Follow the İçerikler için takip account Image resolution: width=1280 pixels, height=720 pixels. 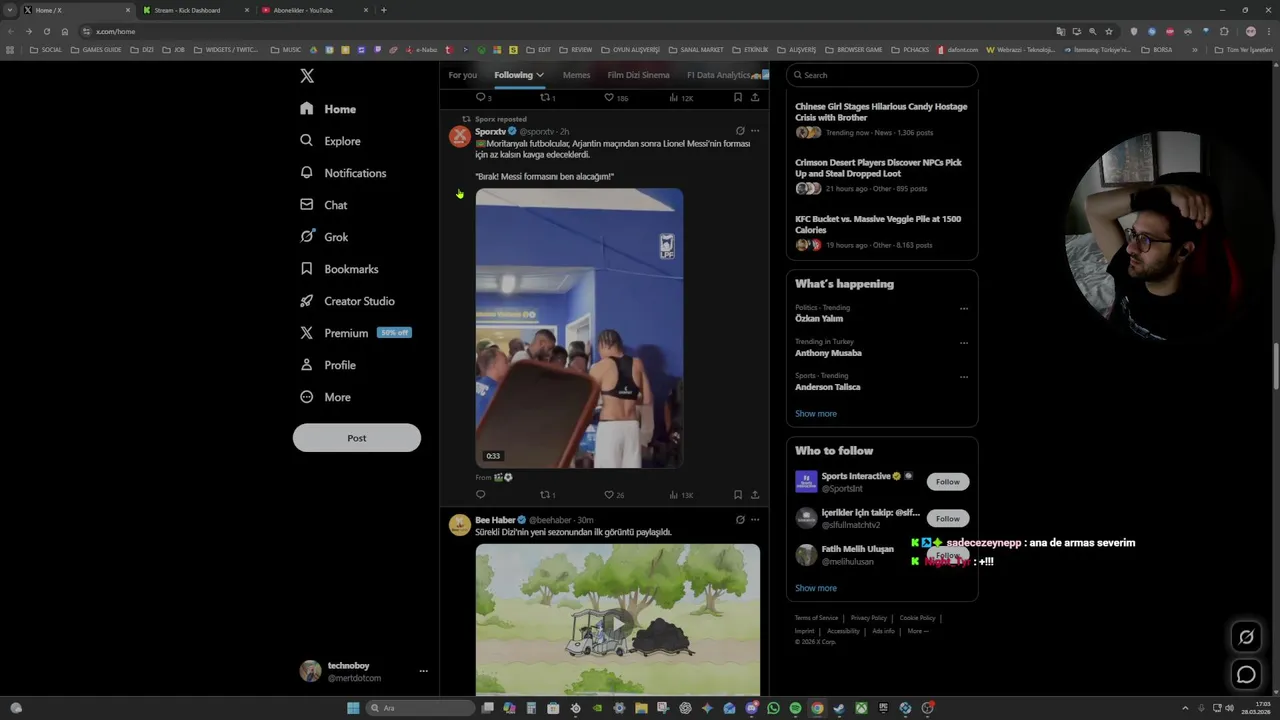(948, 518)
